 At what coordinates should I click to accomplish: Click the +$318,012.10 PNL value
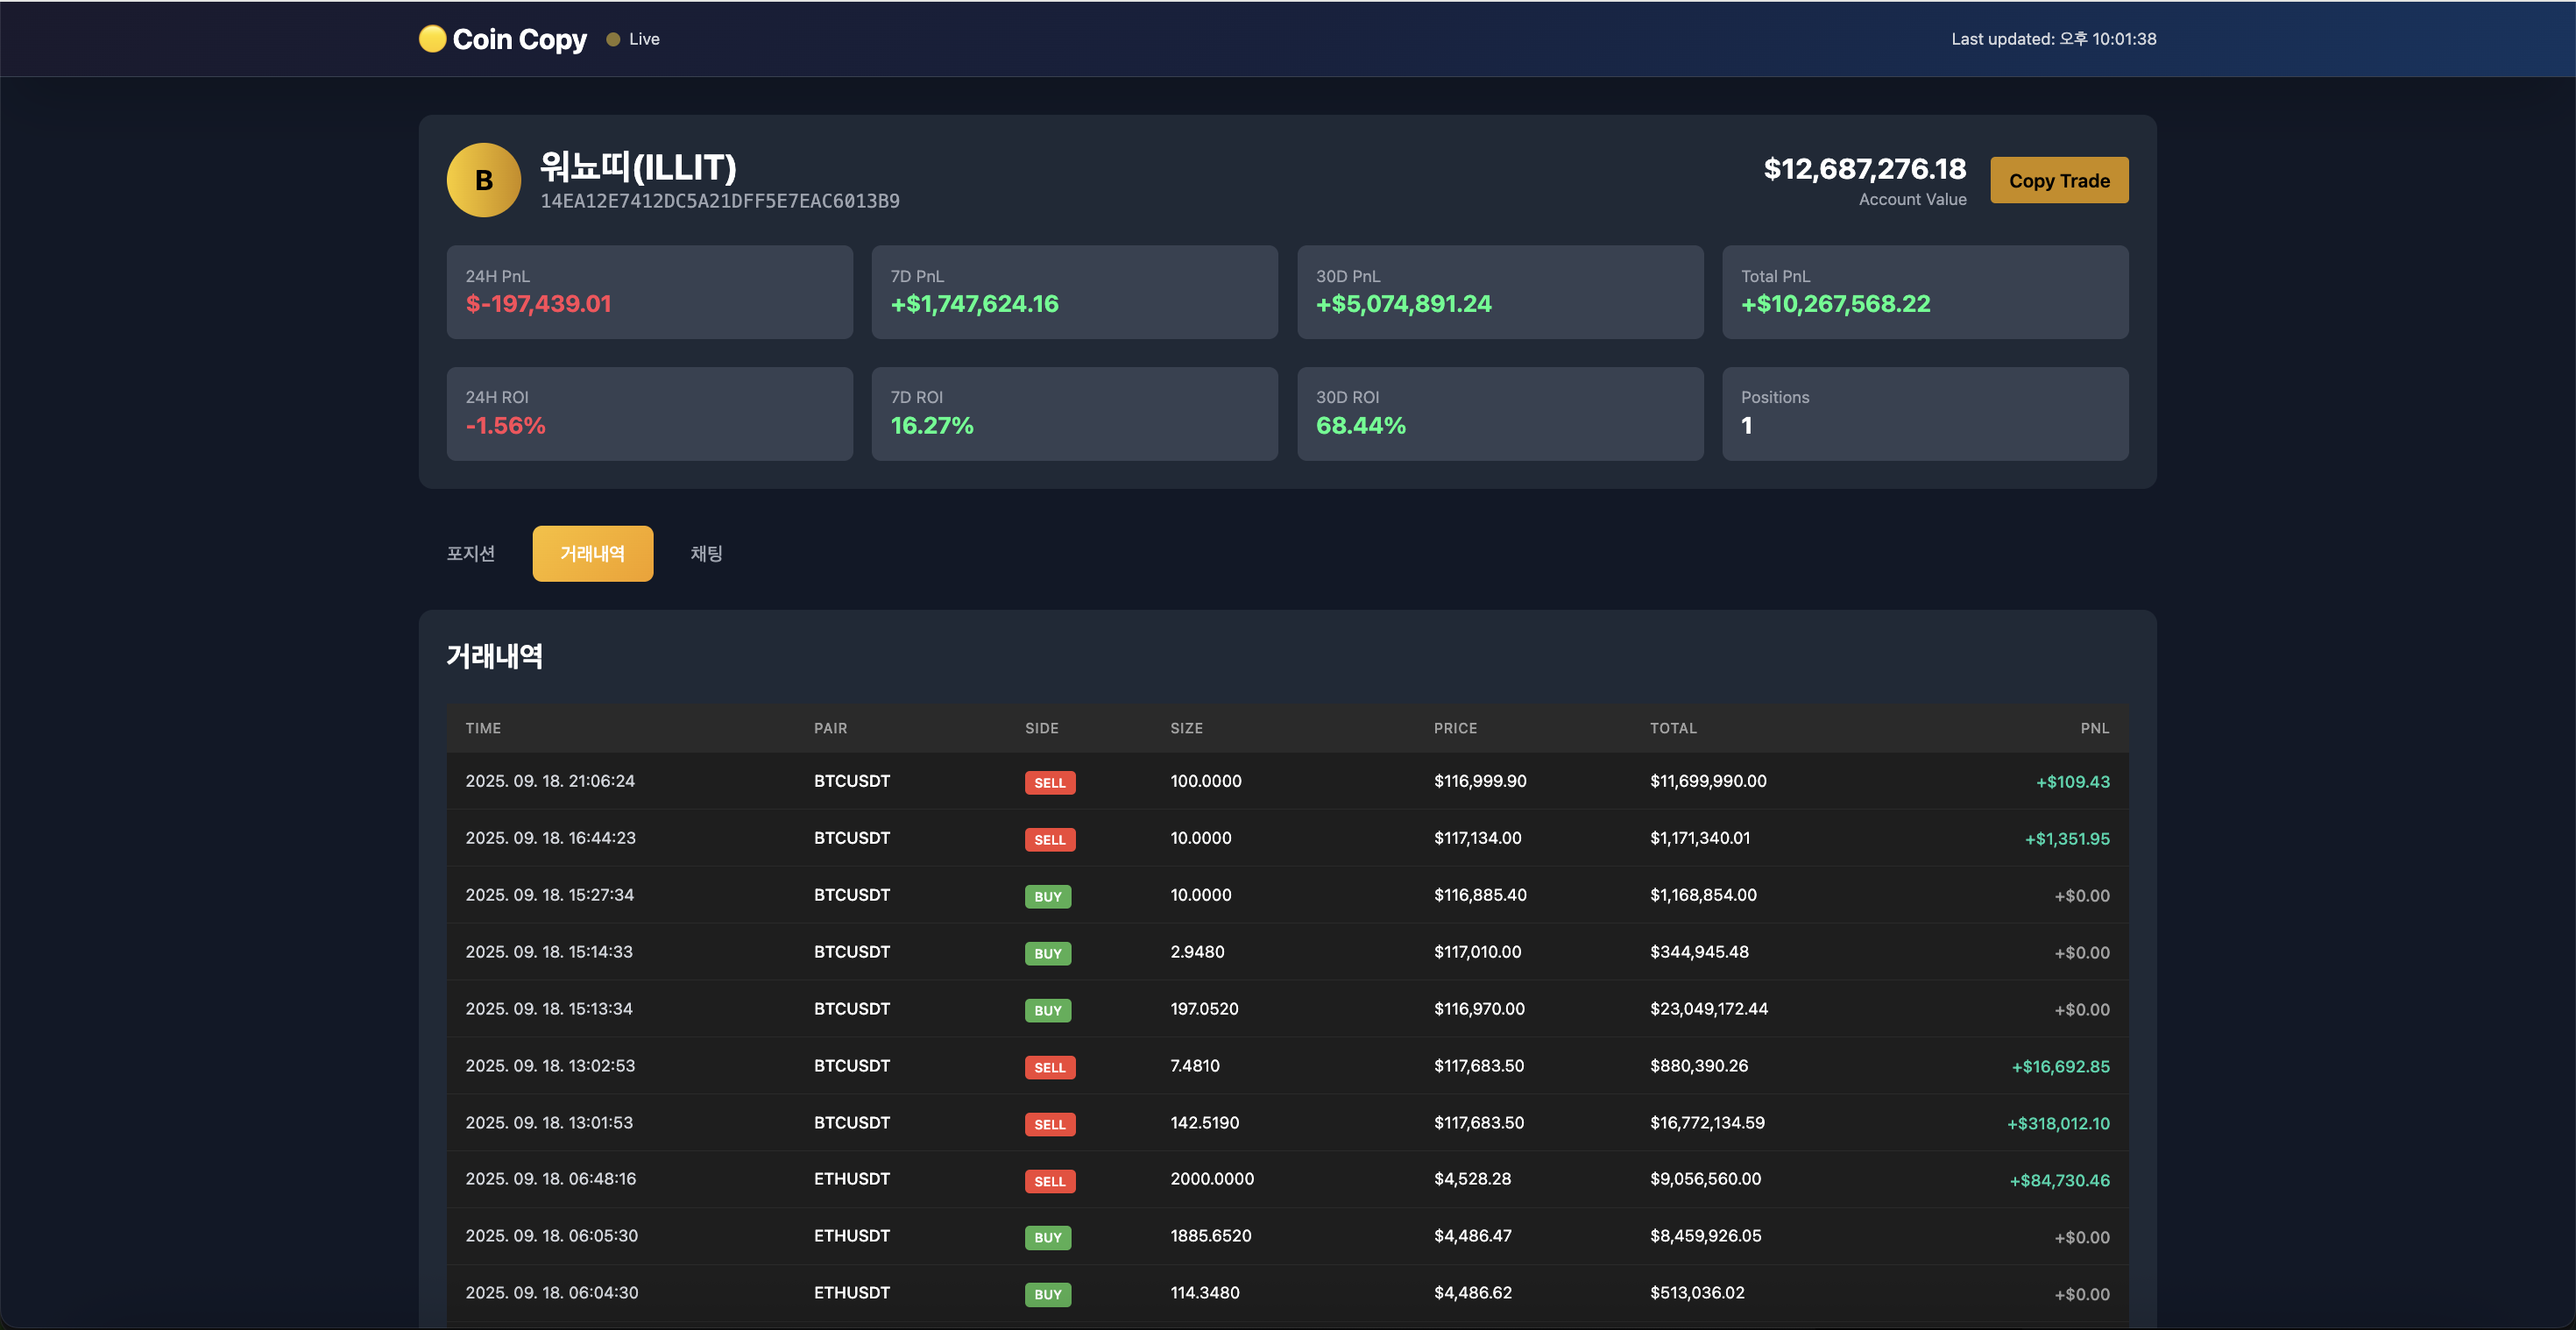click(x=2057, y=1124)
